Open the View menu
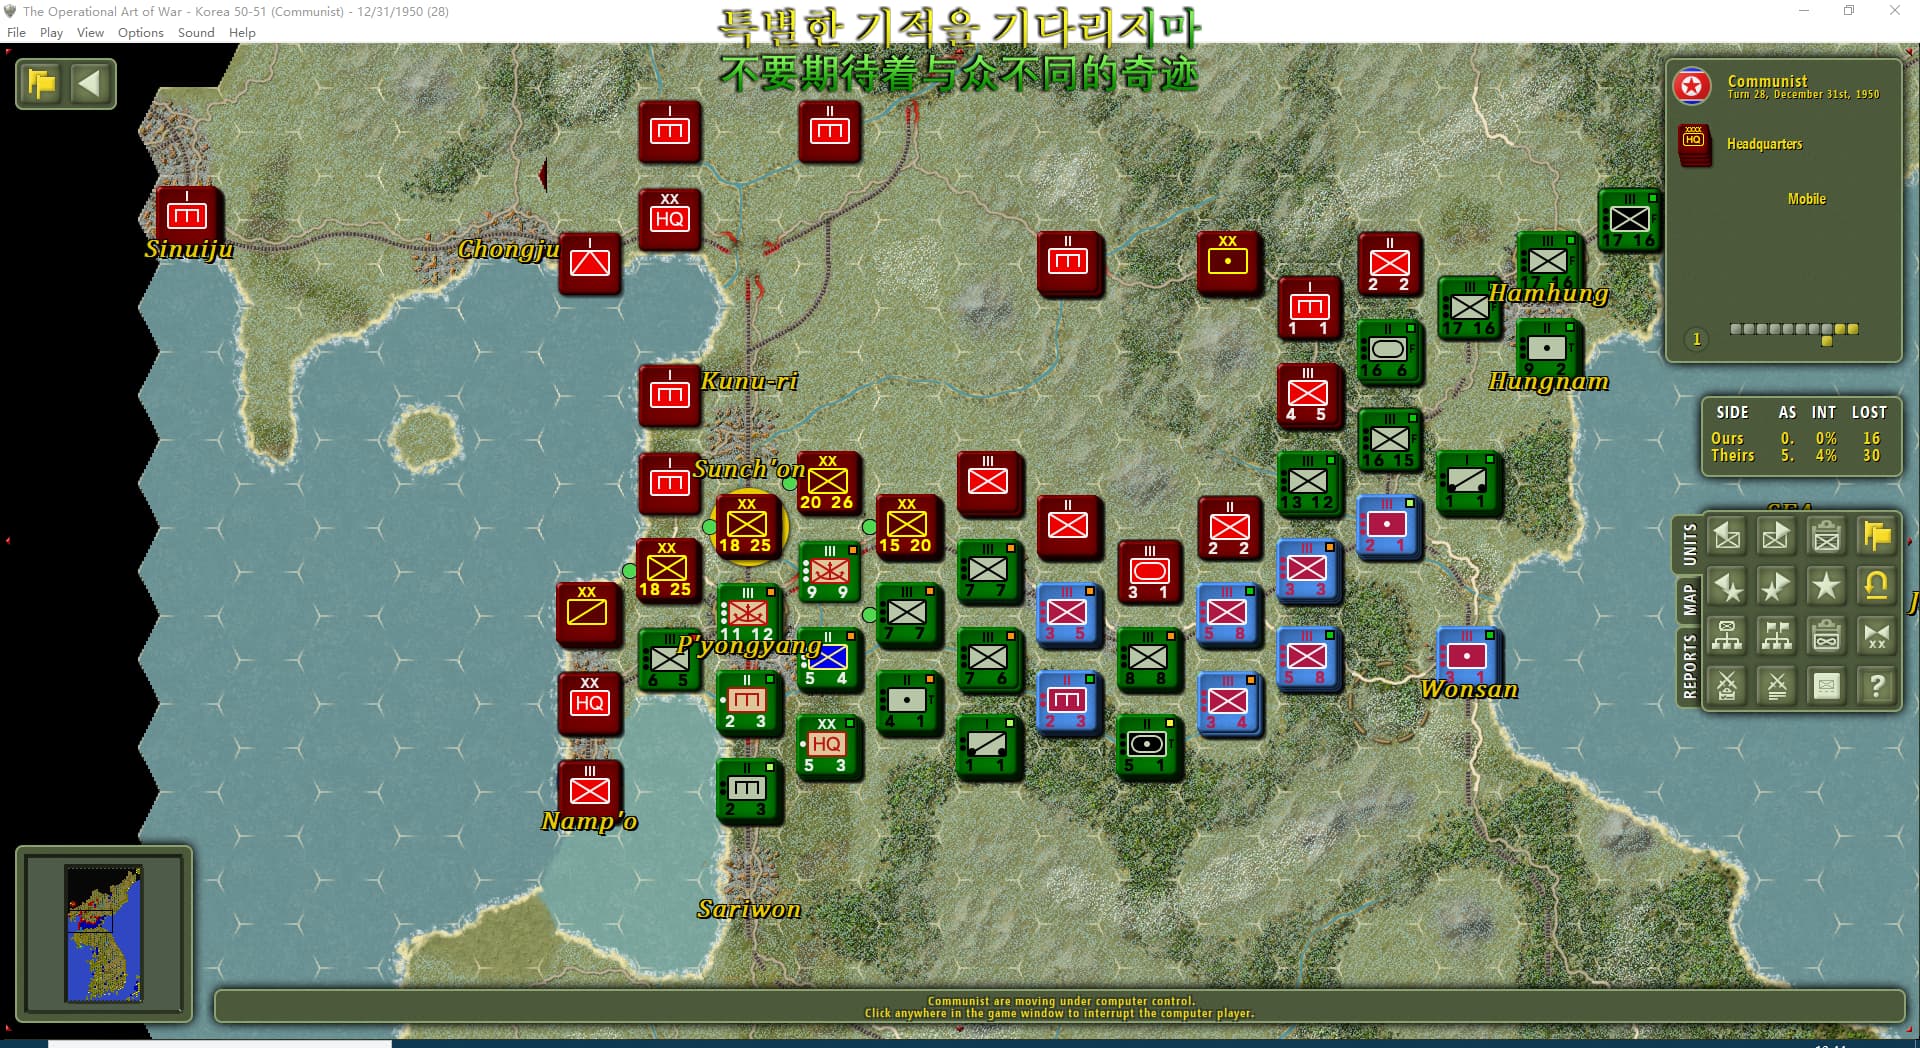 tap(90, 32)
